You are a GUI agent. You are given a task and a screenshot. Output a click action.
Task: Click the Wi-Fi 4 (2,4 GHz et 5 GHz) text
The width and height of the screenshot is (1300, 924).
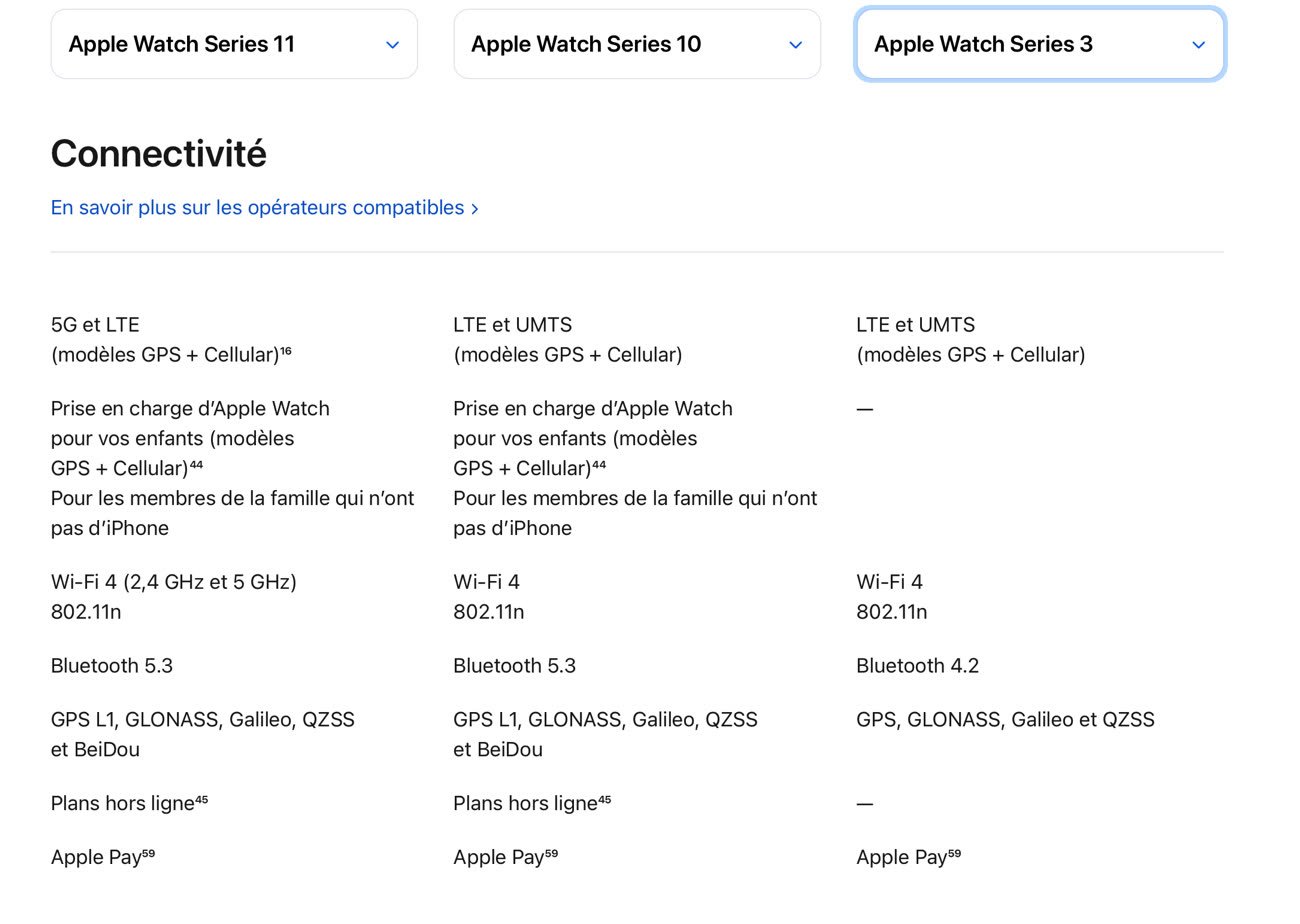[174, 582]
